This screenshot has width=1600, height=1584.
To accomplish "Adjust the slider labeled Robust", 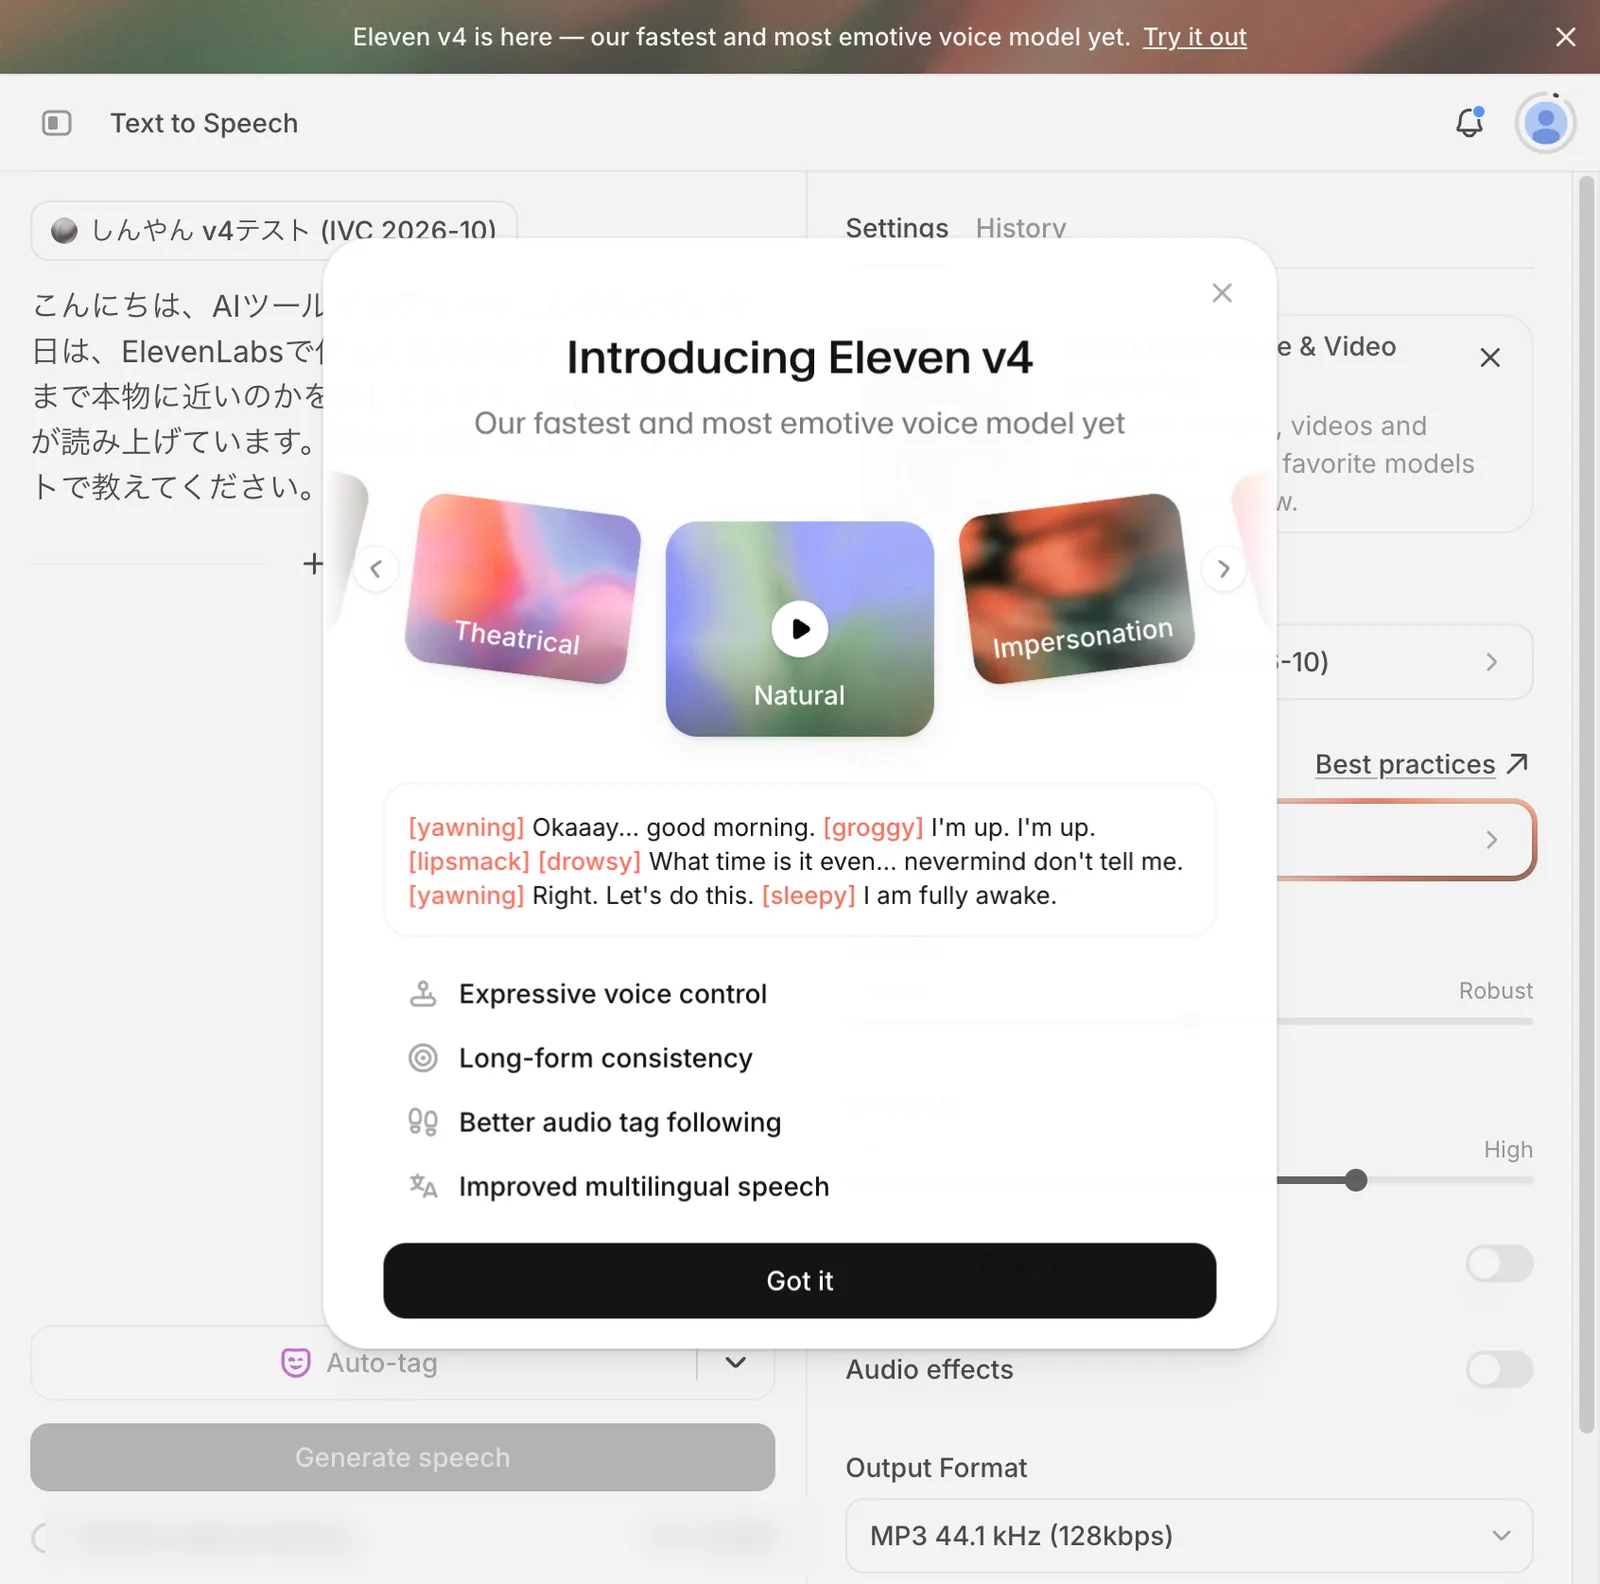I will pos(1405,1021).
